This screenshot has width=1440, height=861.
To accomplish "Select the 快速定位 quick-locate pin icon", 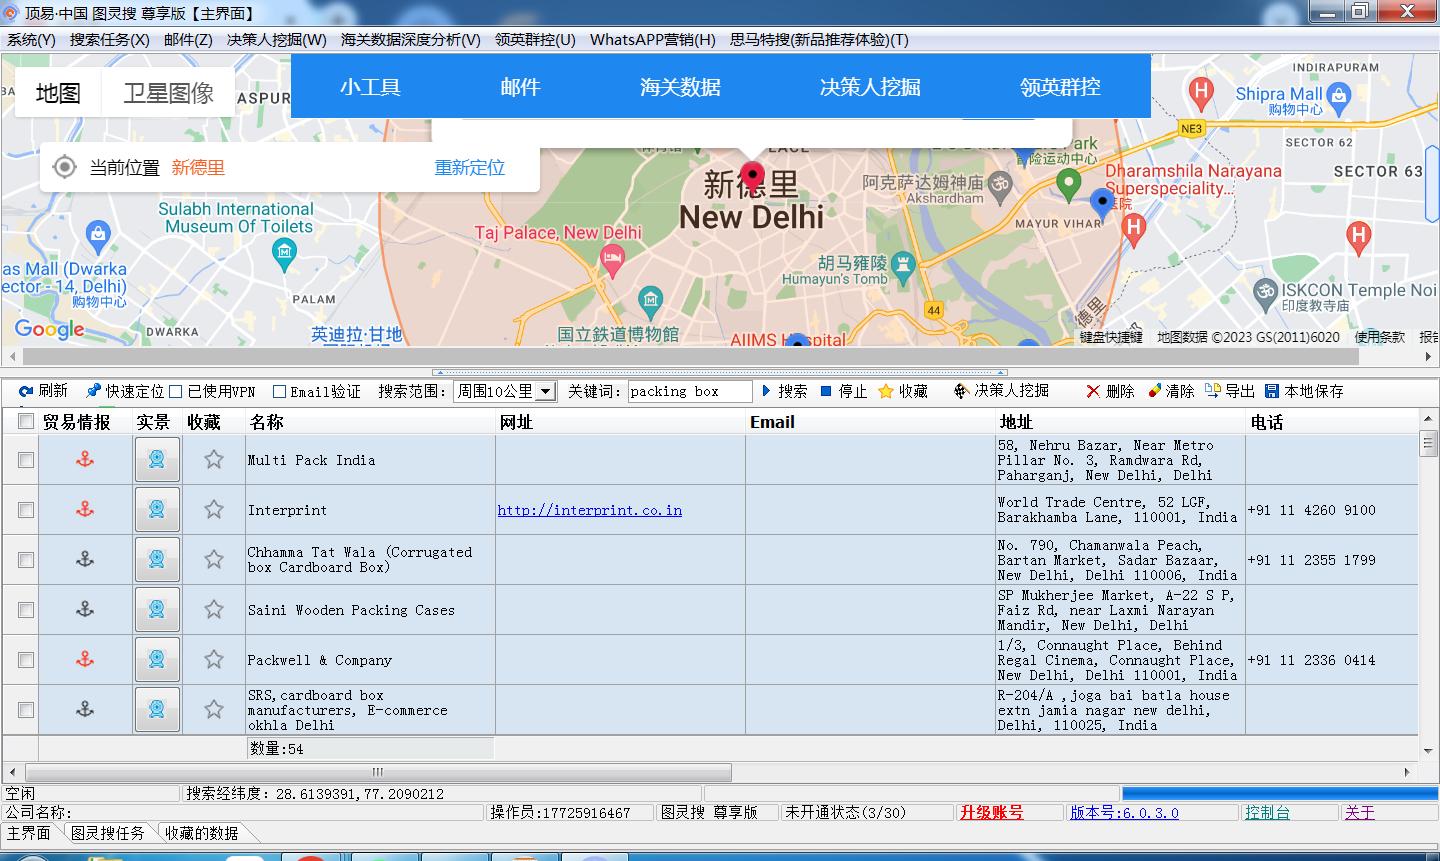I will tap(95, 391).
